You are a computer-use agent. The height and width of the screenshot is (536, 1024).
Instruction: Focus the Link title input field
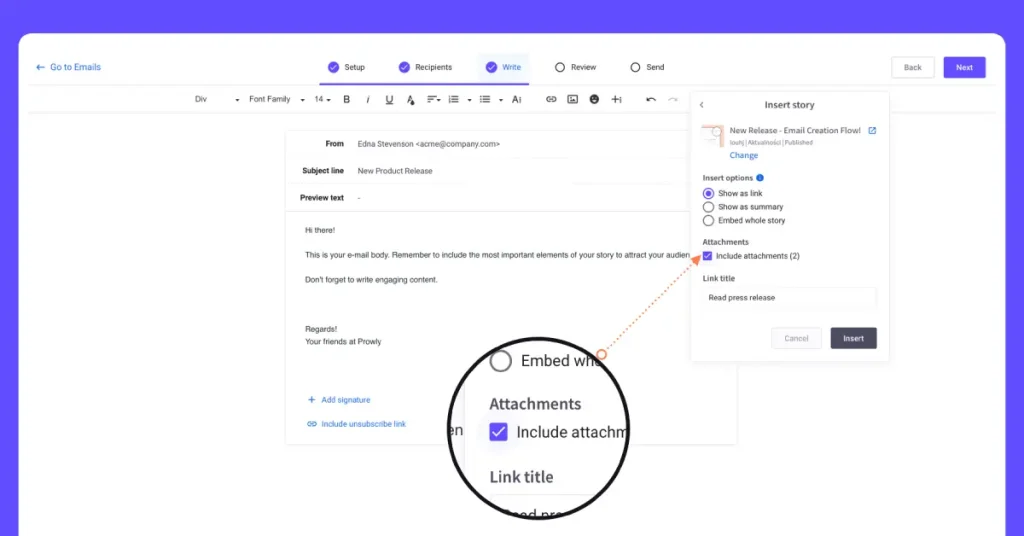pyautogui.click(x=789, y=298)
